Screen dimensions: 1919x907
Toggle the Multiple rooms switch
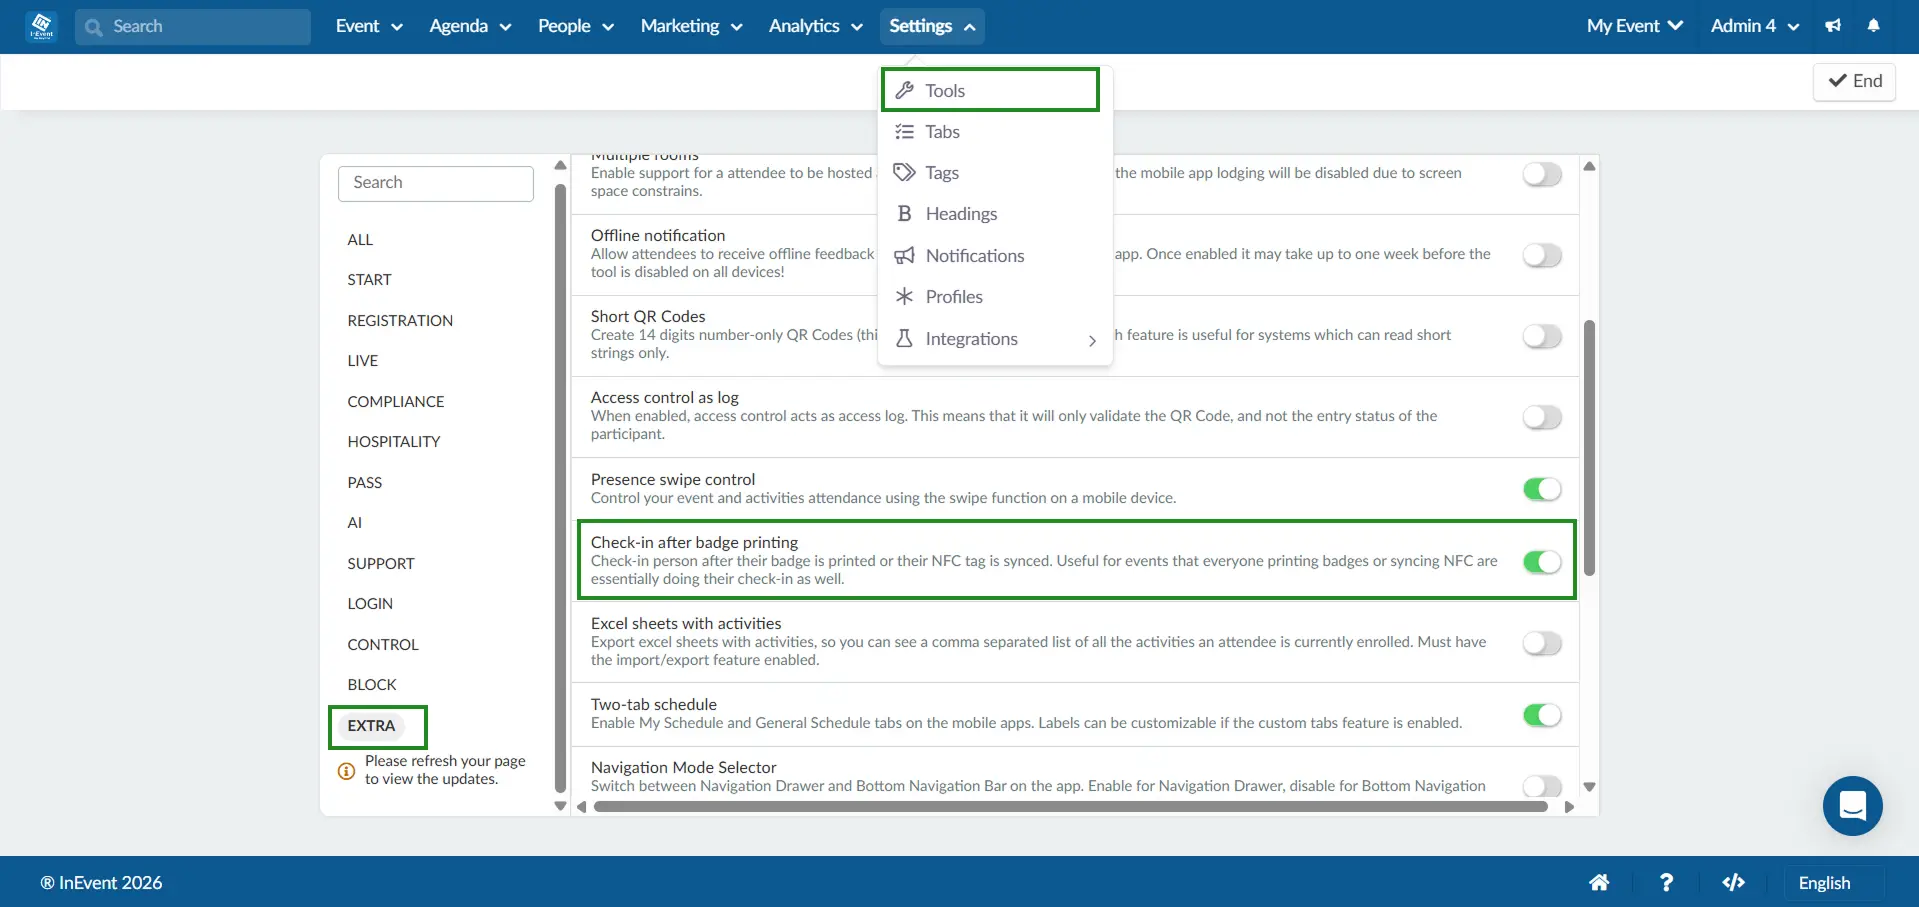(x=1542, y=174)
